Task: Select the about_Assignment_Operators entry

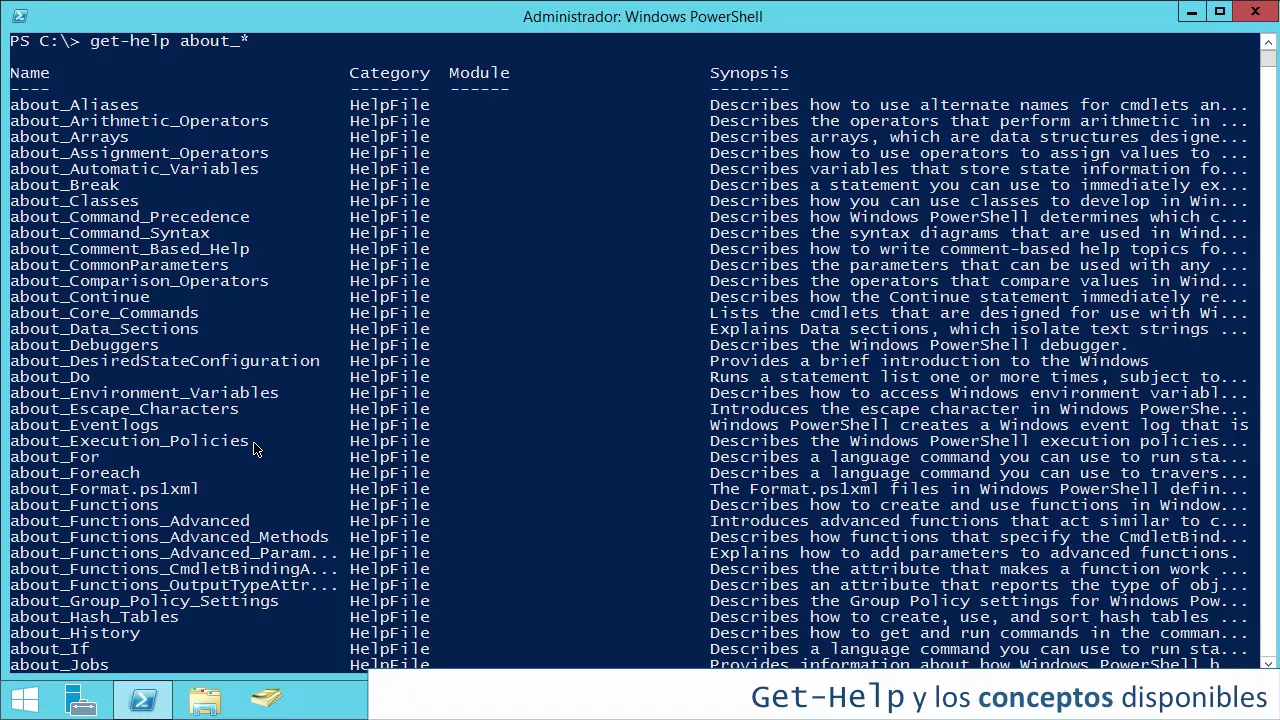Action: tap(139, 153)
